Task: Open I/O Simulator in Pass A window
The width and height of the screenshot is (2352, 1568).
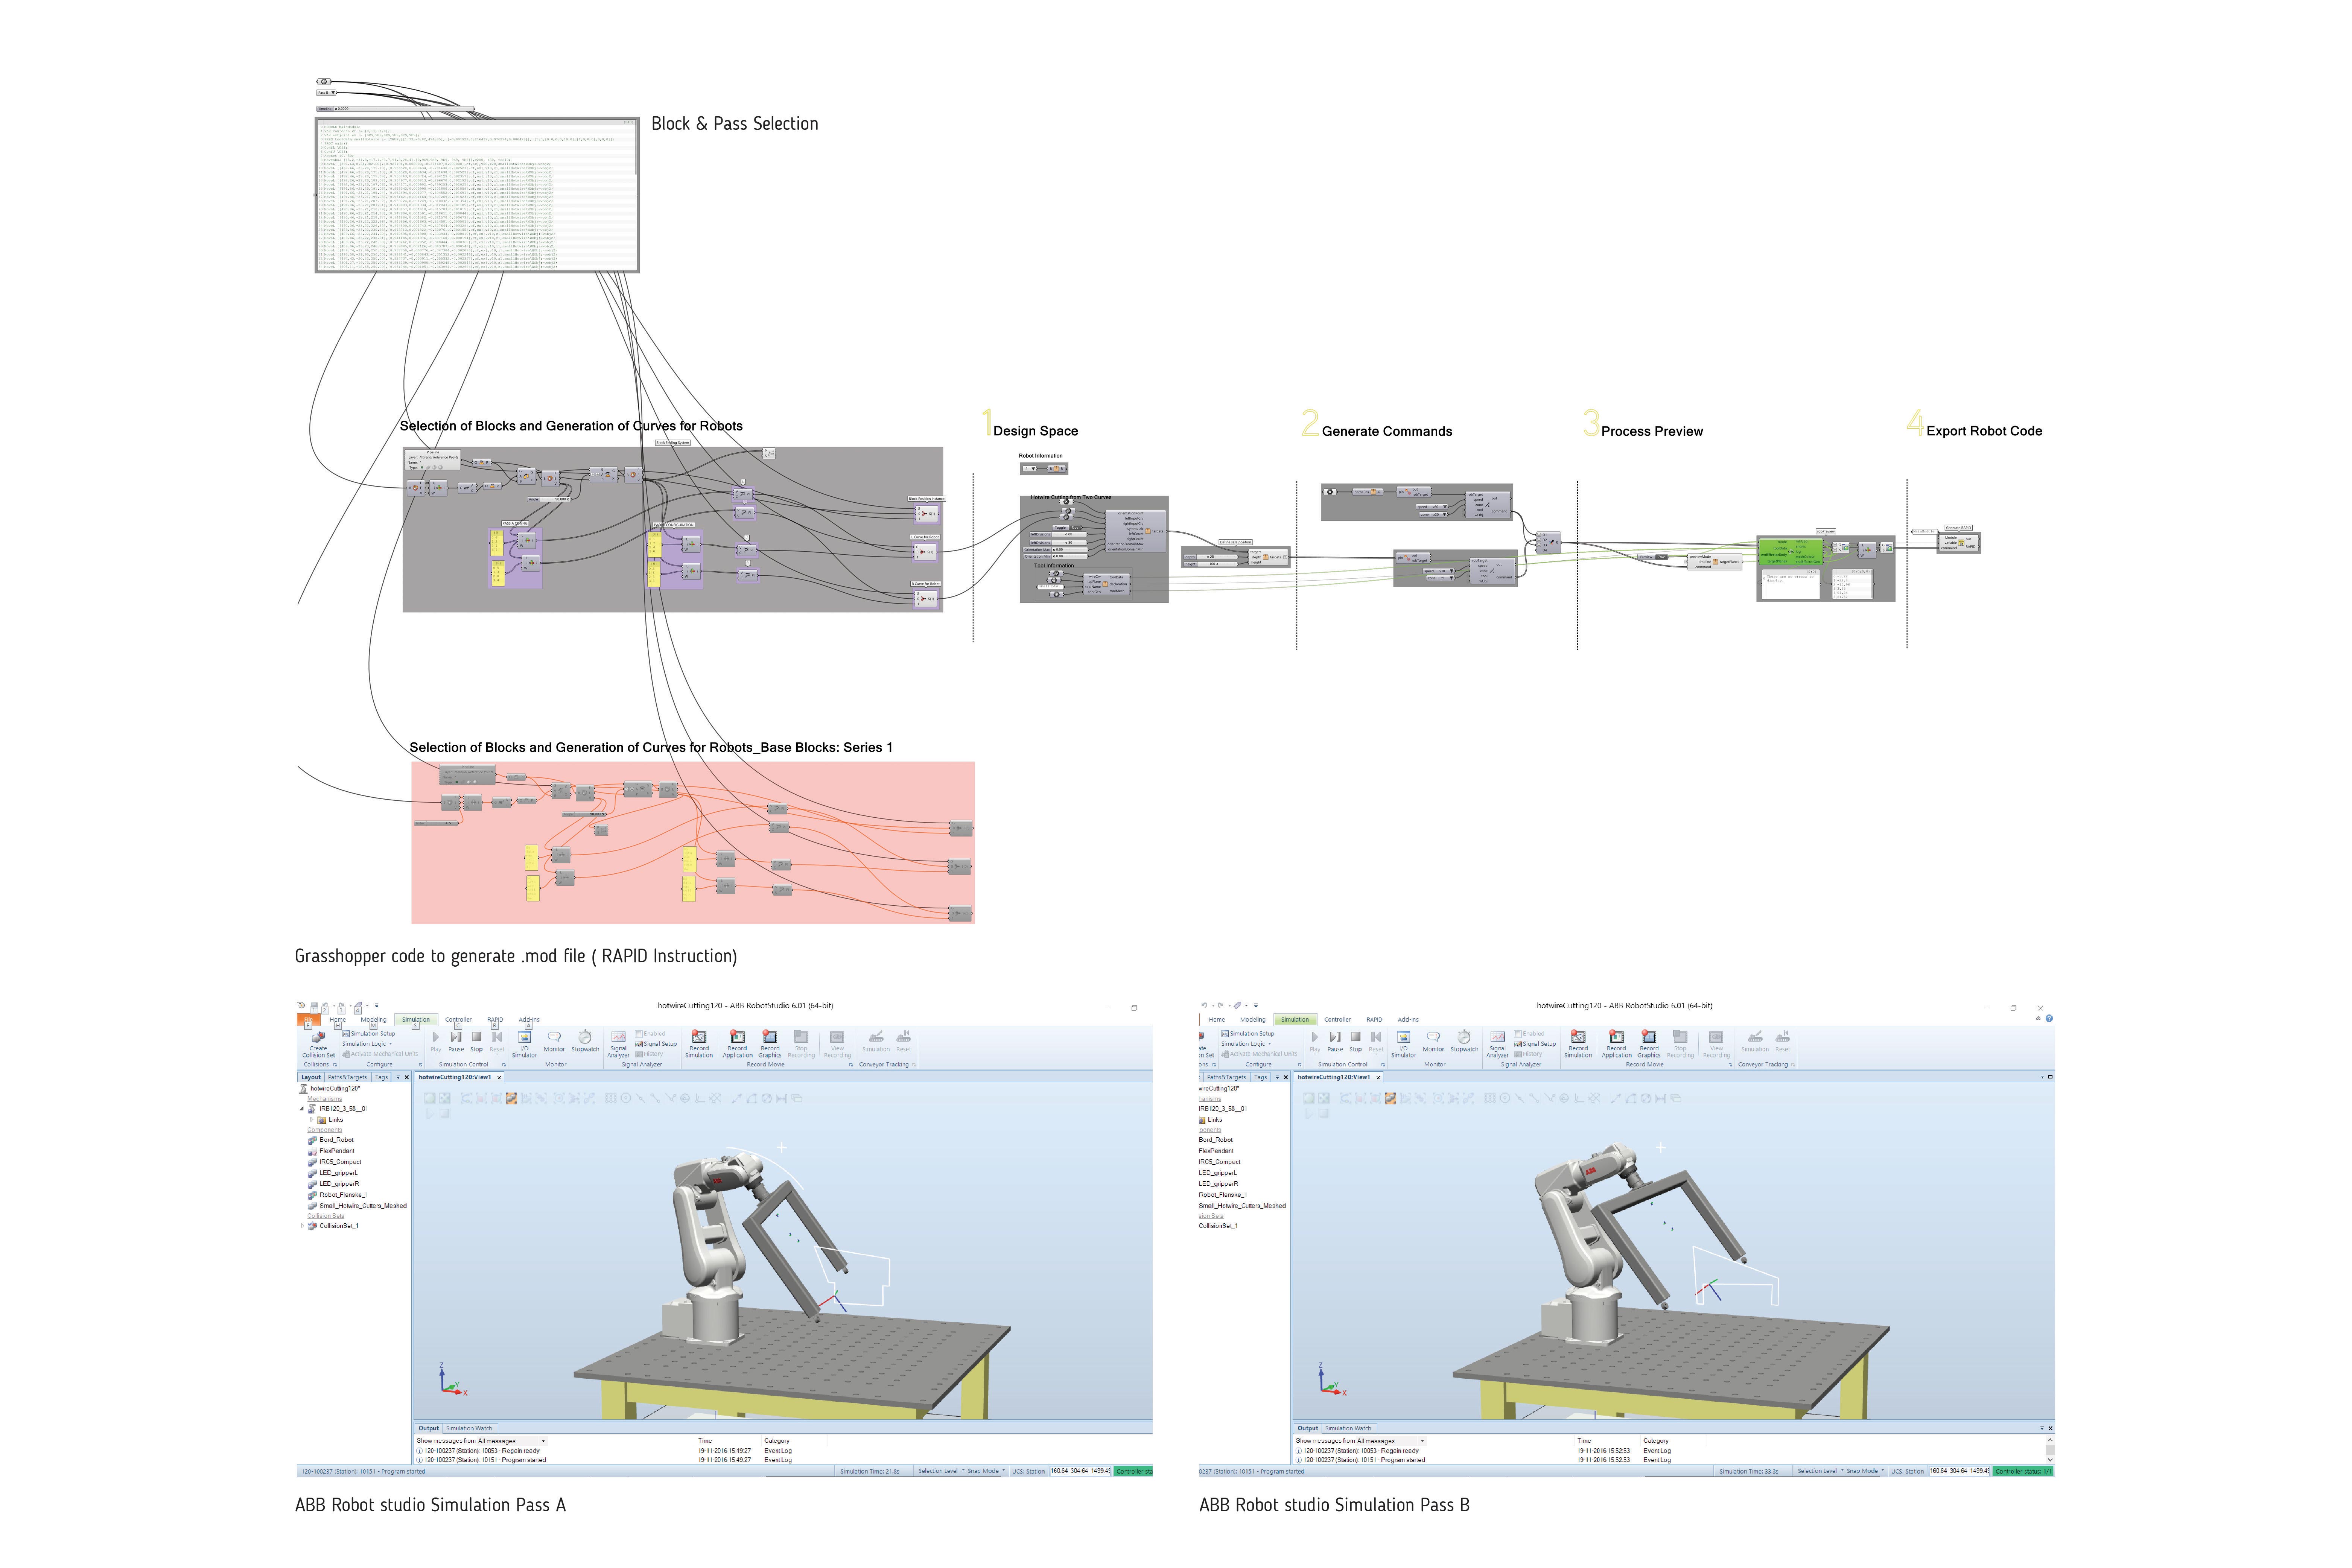Action: click(525, 1044)
